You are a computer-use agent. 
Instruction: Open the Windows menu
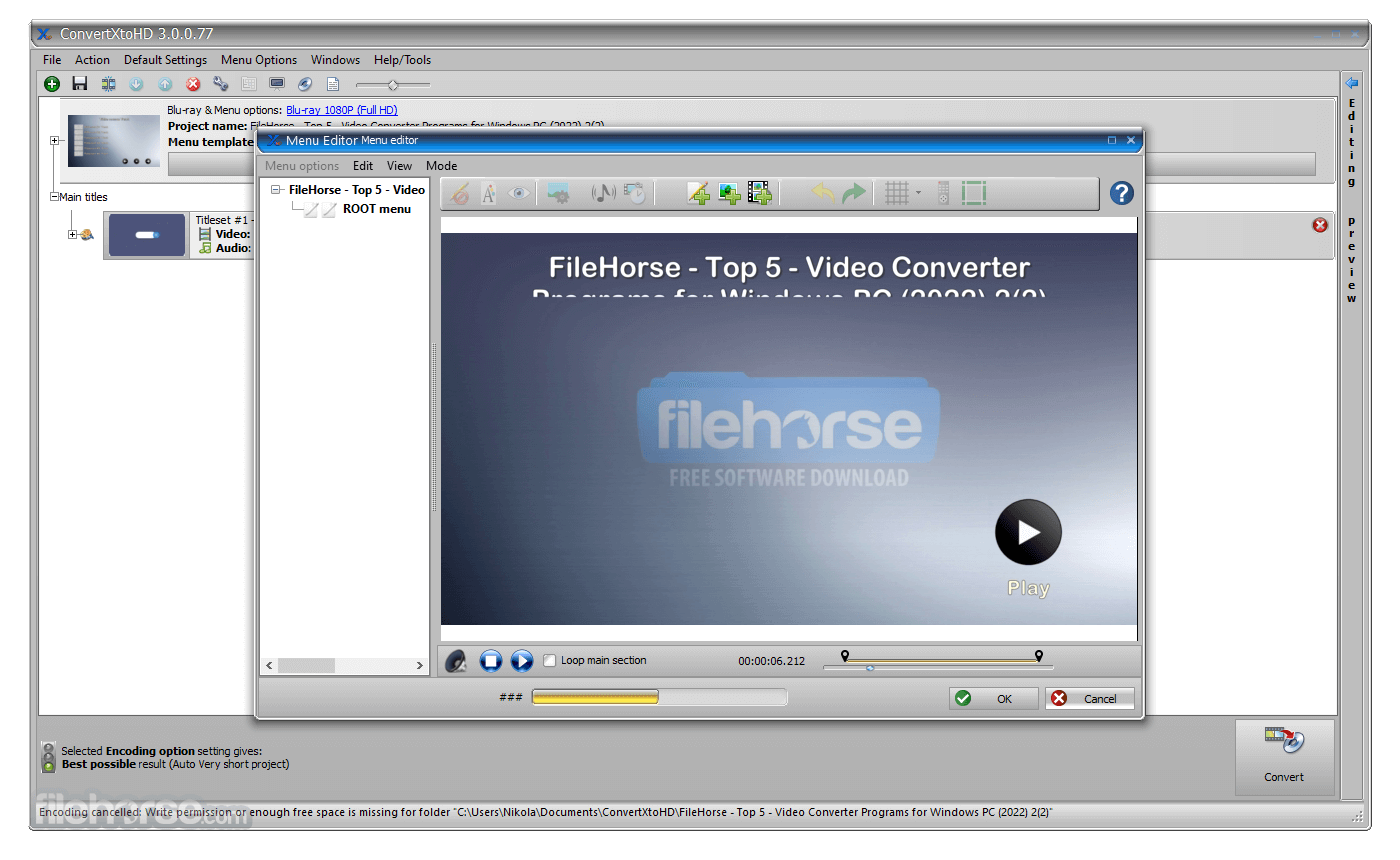[x=335, y=60]
